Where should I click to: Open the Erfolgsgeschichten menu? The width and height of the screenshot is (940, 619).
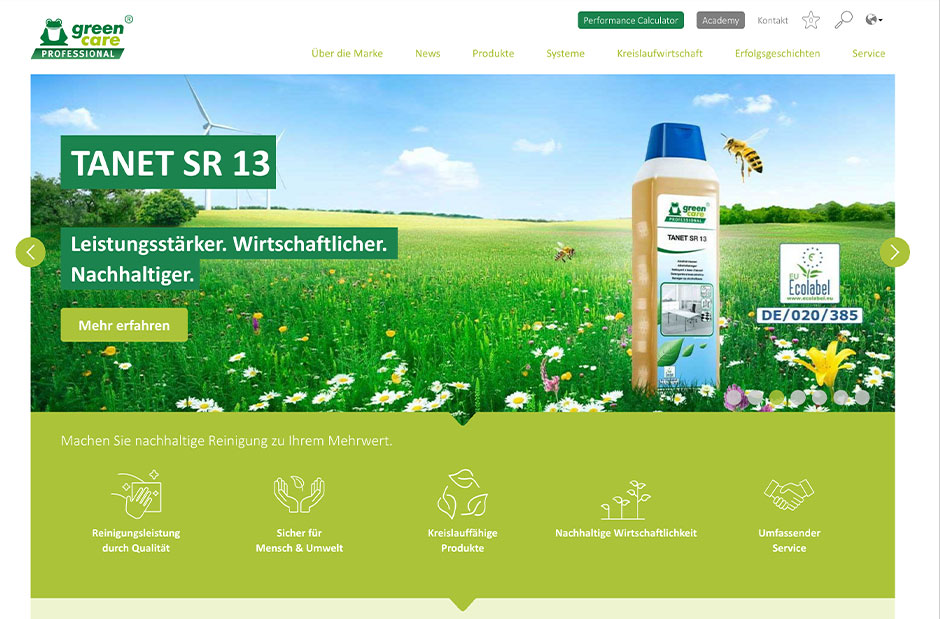pyautogui.click(x=778, y=53)
